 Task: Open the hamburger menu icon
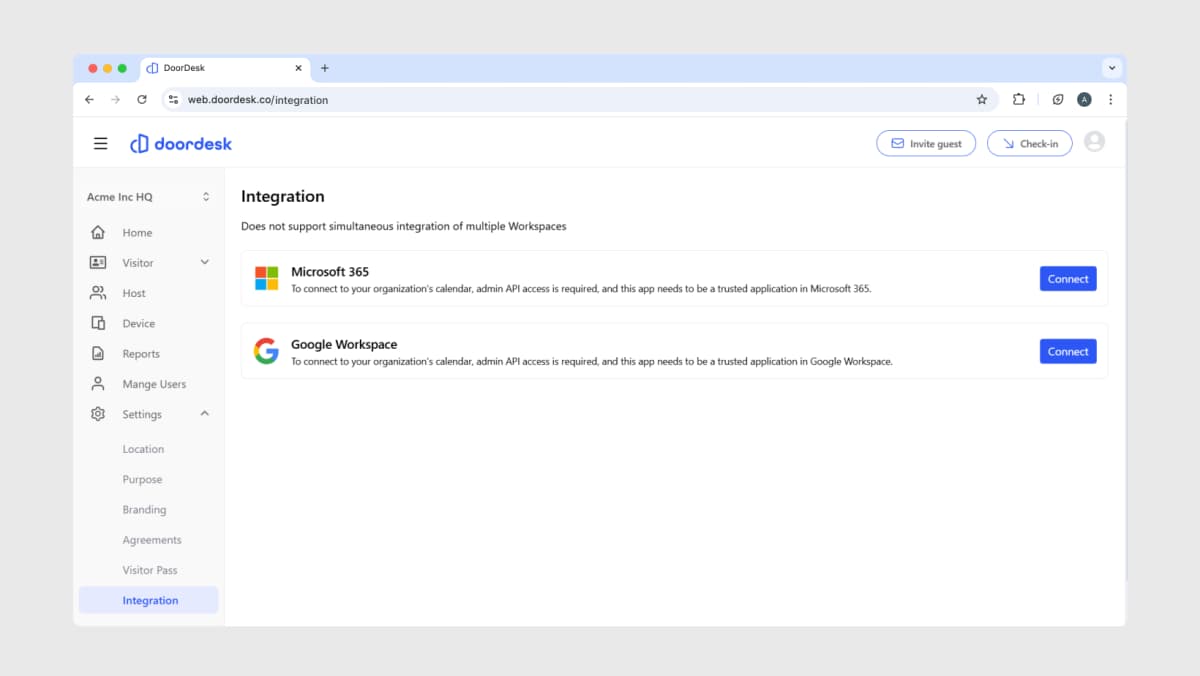pyautogui.click(x=100, y=143)
